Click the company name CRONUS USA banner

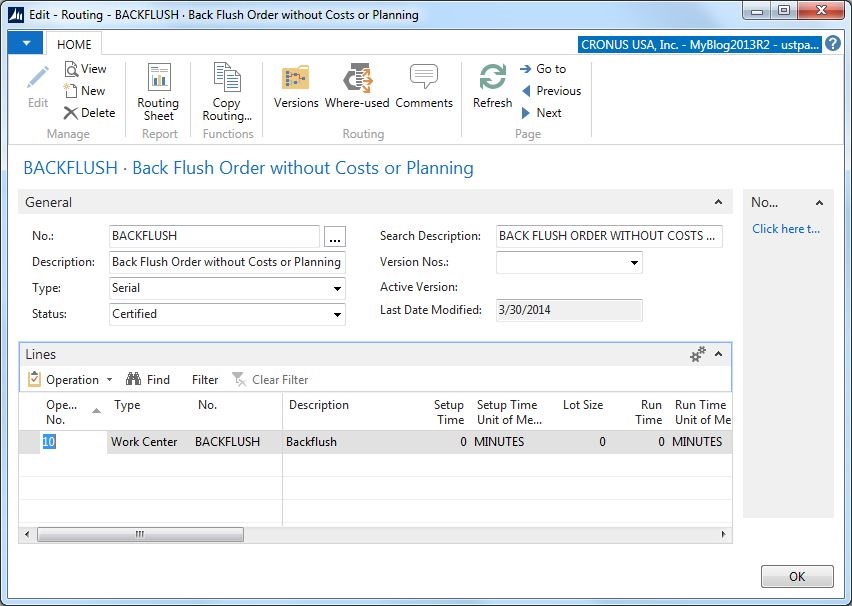tap(700, 45)
